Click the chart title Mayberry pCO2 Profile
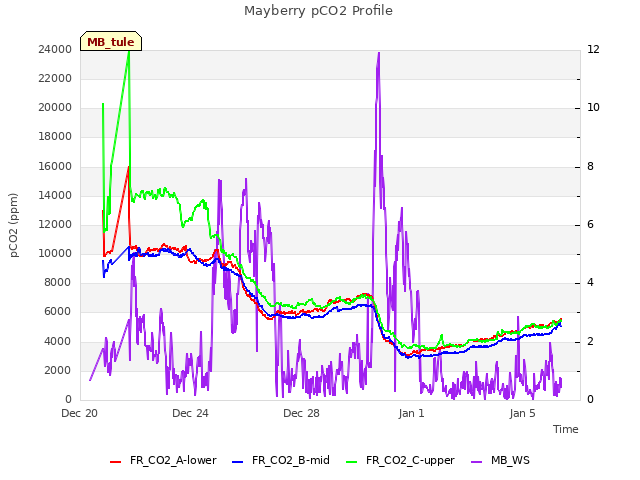This screenshot has height=480, width=640. tap(318, 11)
